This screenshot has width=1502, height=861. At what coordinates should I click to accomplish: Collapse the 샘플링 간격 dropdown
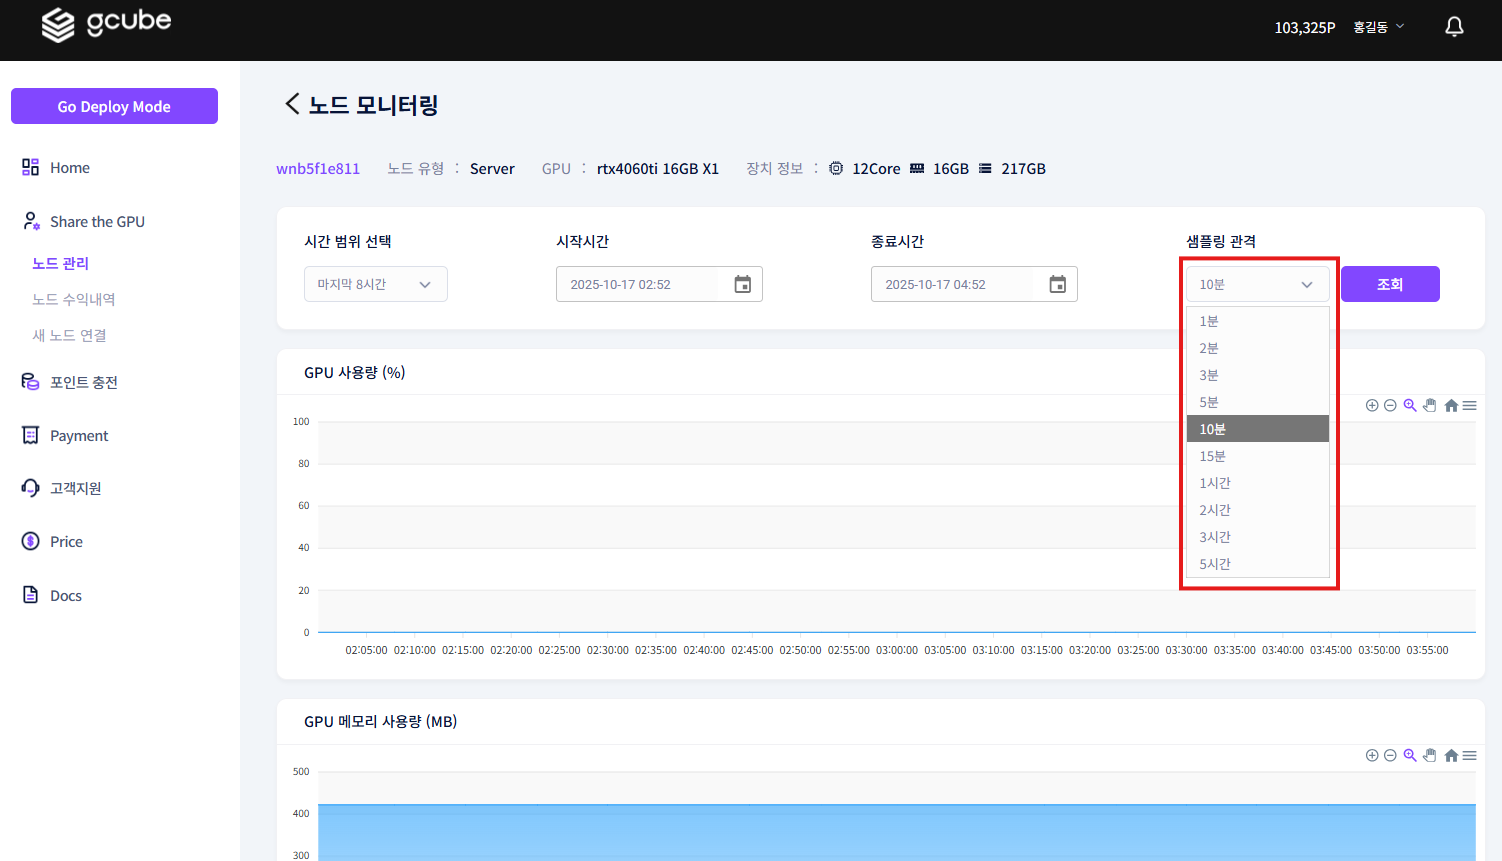[x=1256, y=284]
